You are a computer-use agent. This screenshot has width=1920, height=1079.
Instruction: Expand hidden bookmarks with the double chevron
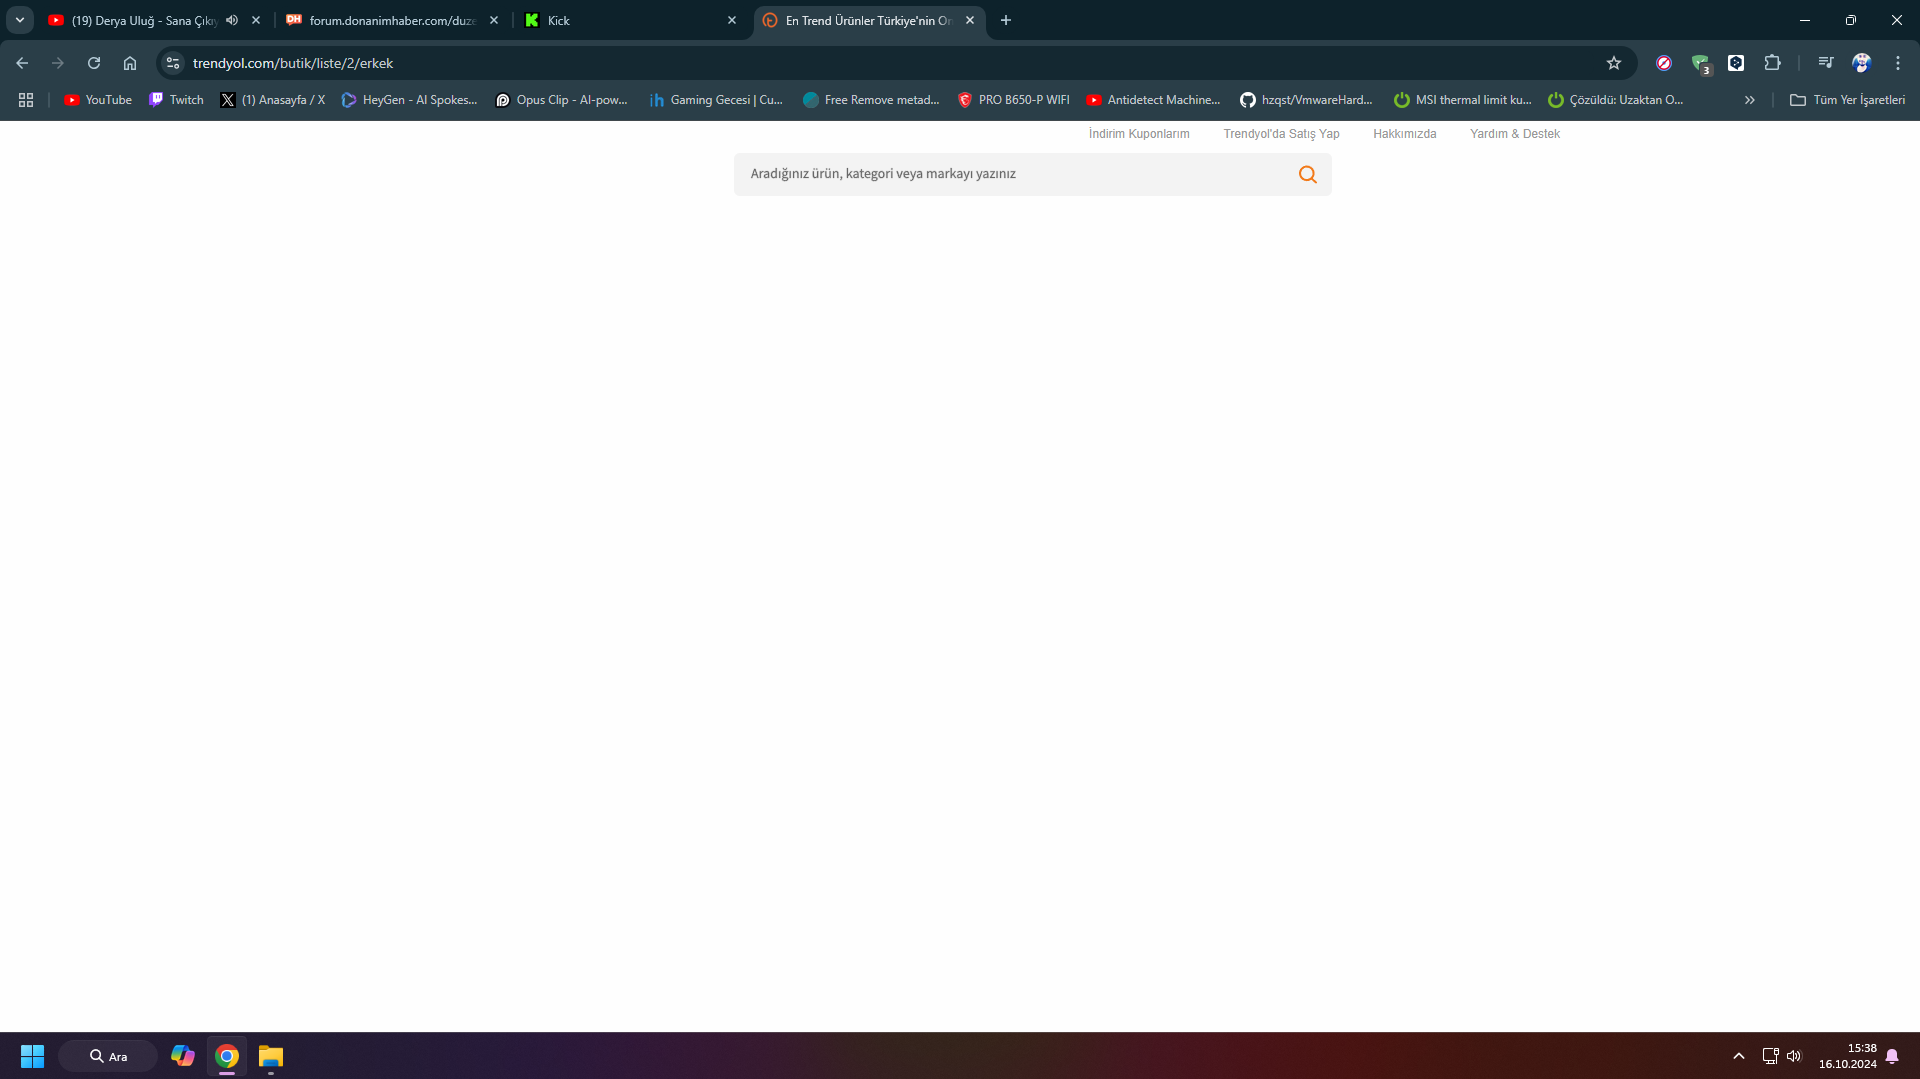(x=1750, y=100)
